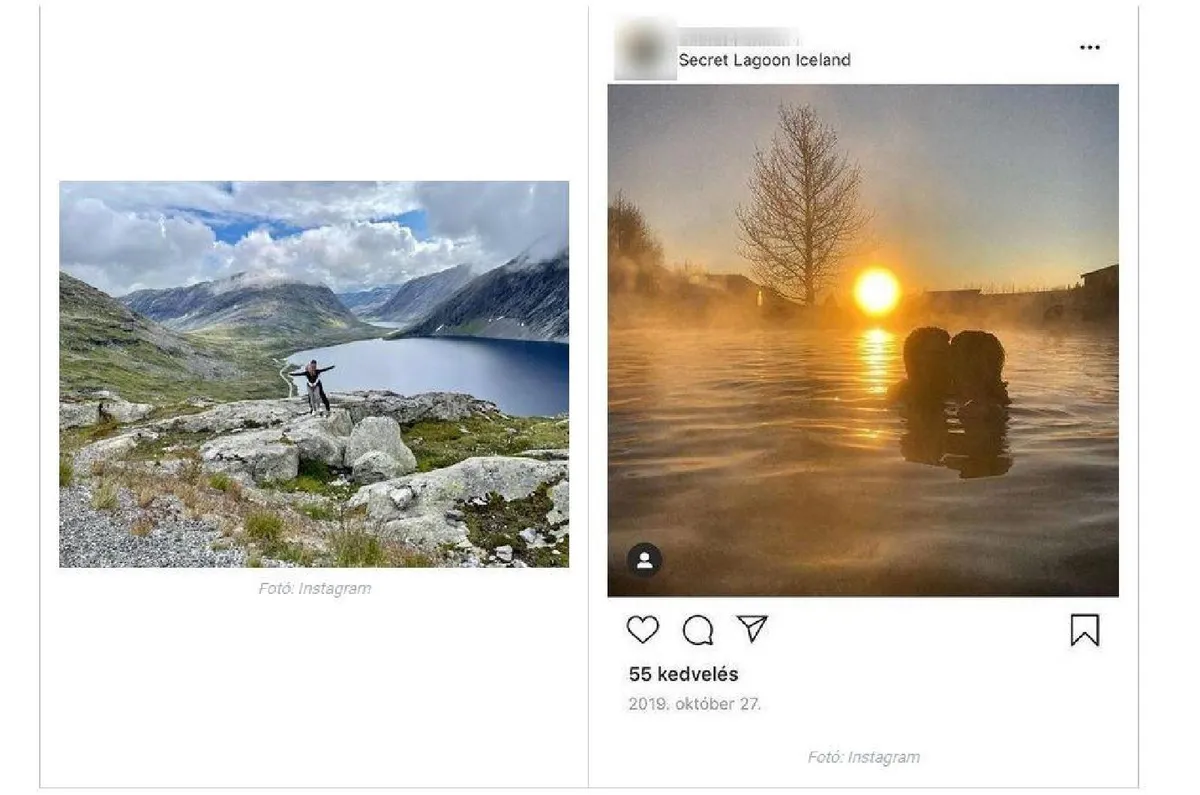Click the Fotó: Instagram caption under the mountain photo

pyautogui.click(x=315, y=589)
